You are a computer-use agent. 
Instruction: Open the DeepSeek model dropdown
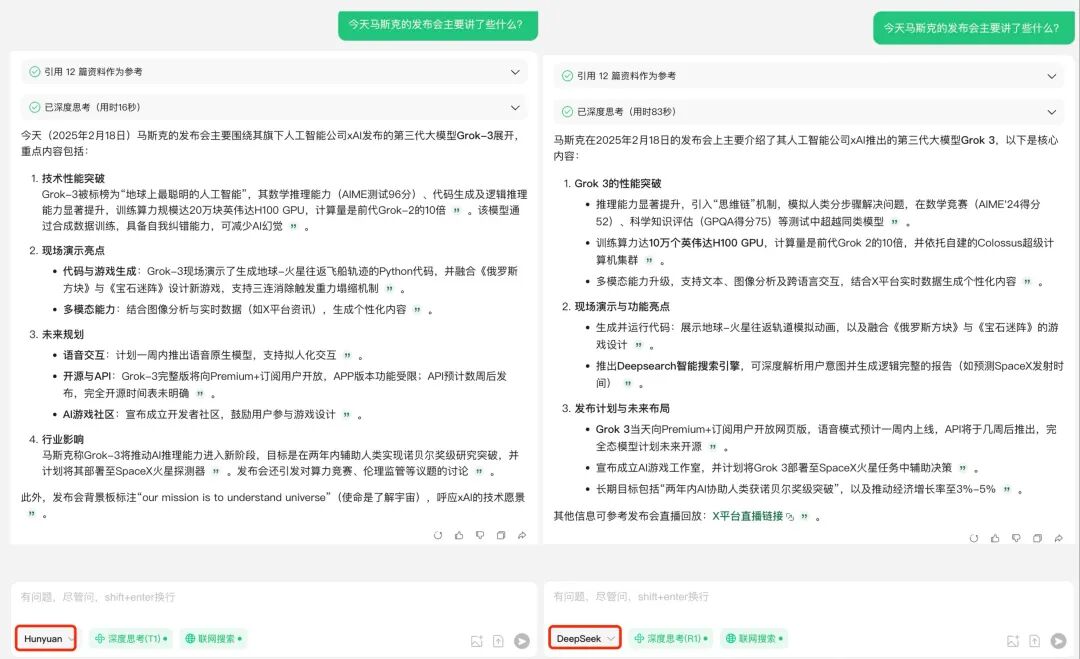[585, 638]
